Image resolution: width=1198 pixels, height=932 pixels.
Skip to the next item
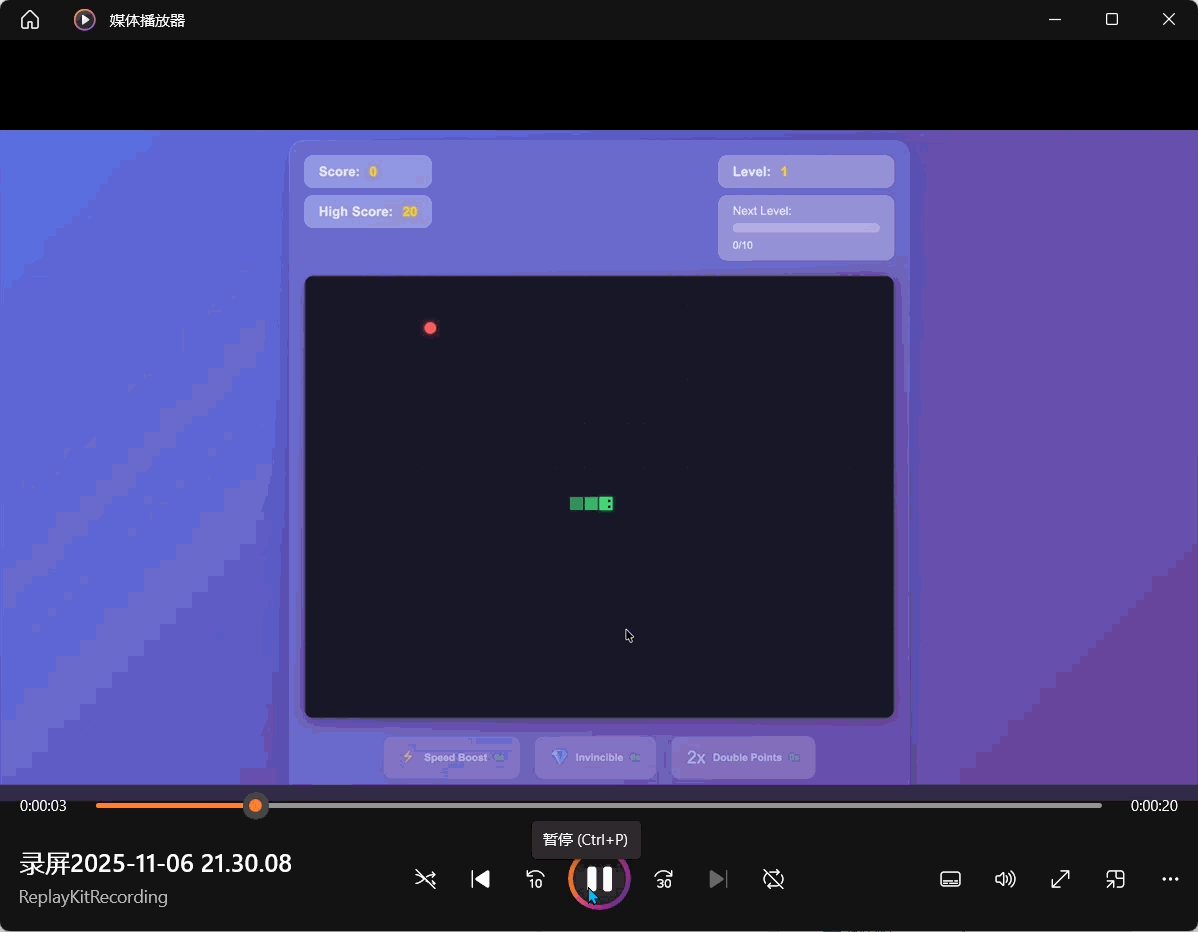718,879
